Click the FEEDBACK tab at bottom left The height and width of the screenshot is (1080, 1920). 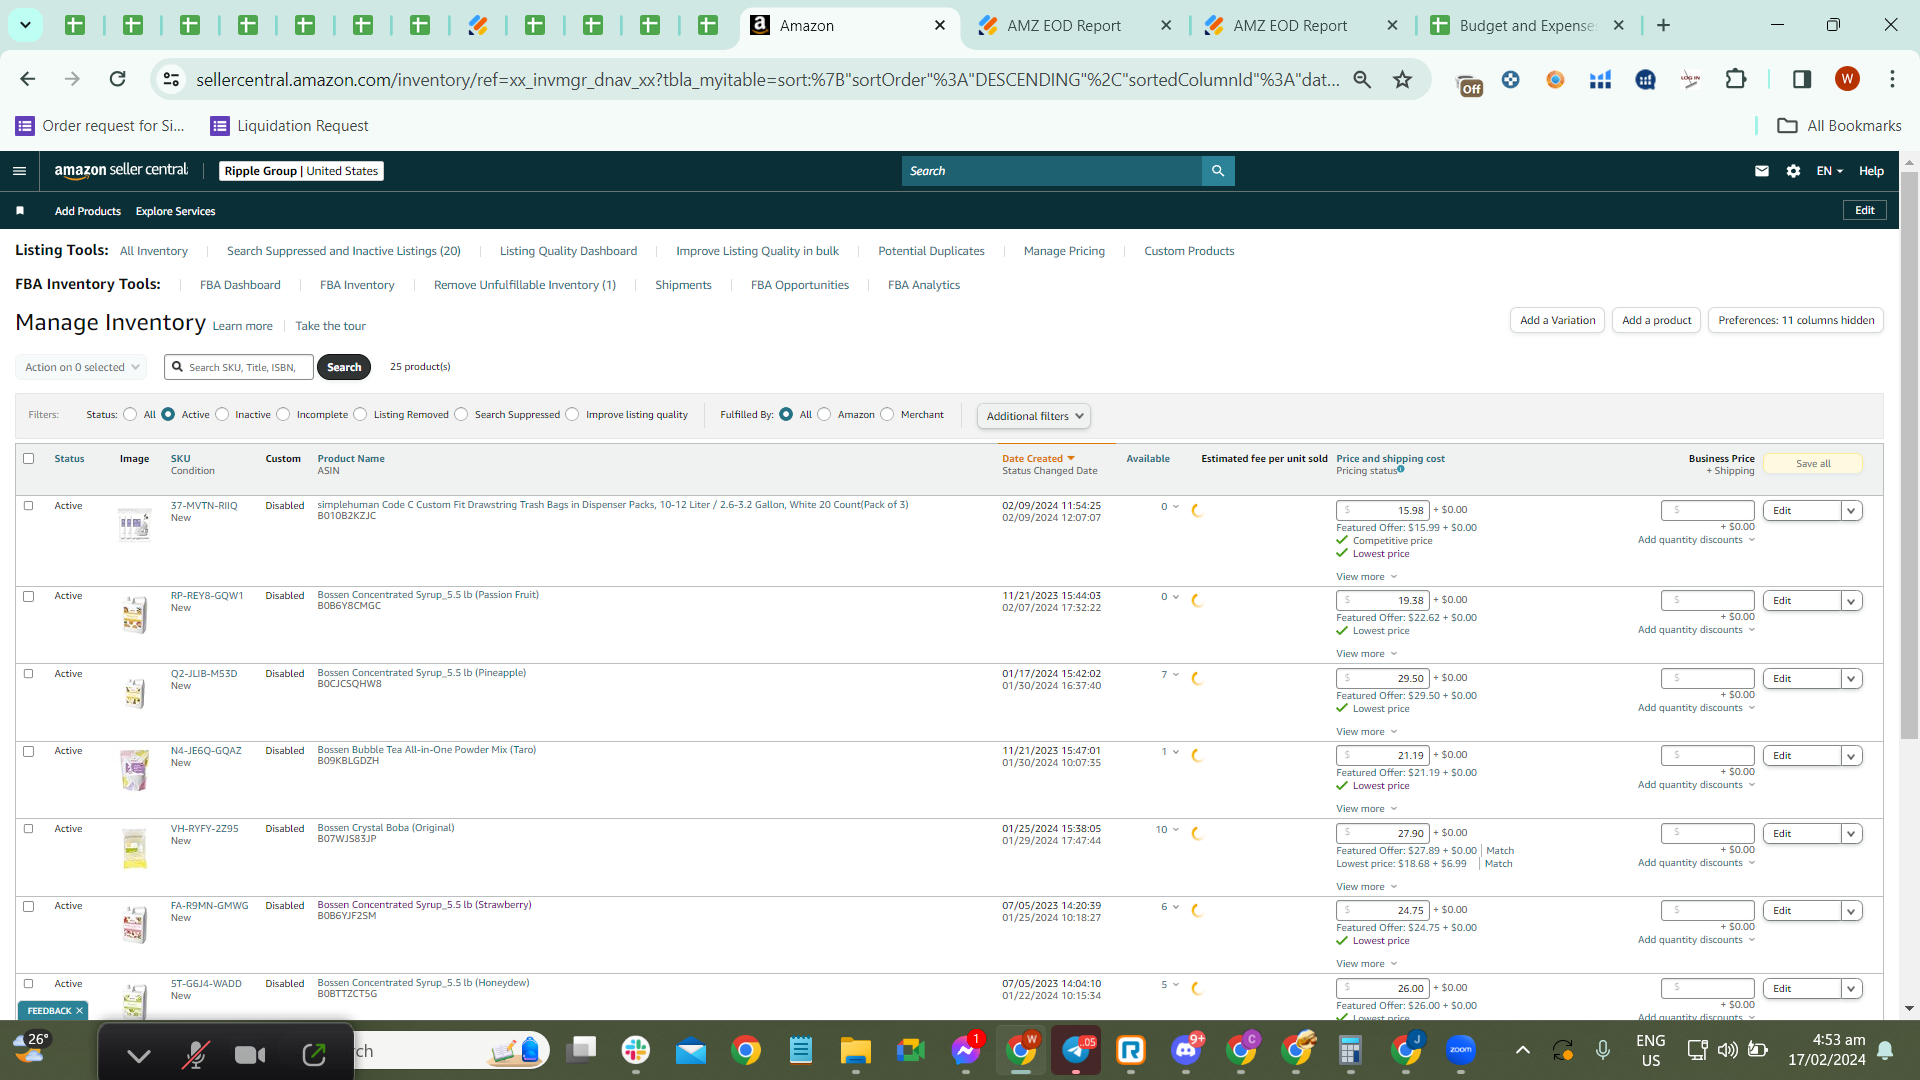[53, 1011]
